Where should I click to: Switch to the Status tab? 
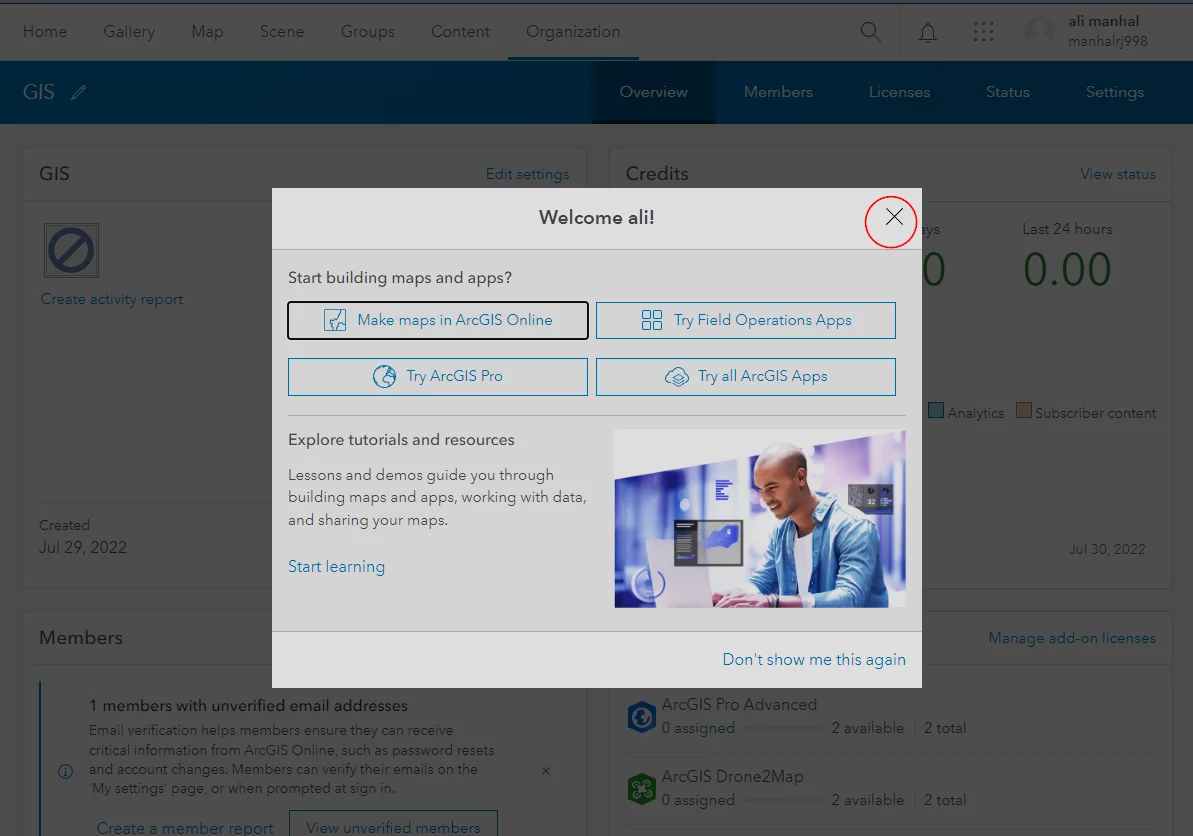1008,92
